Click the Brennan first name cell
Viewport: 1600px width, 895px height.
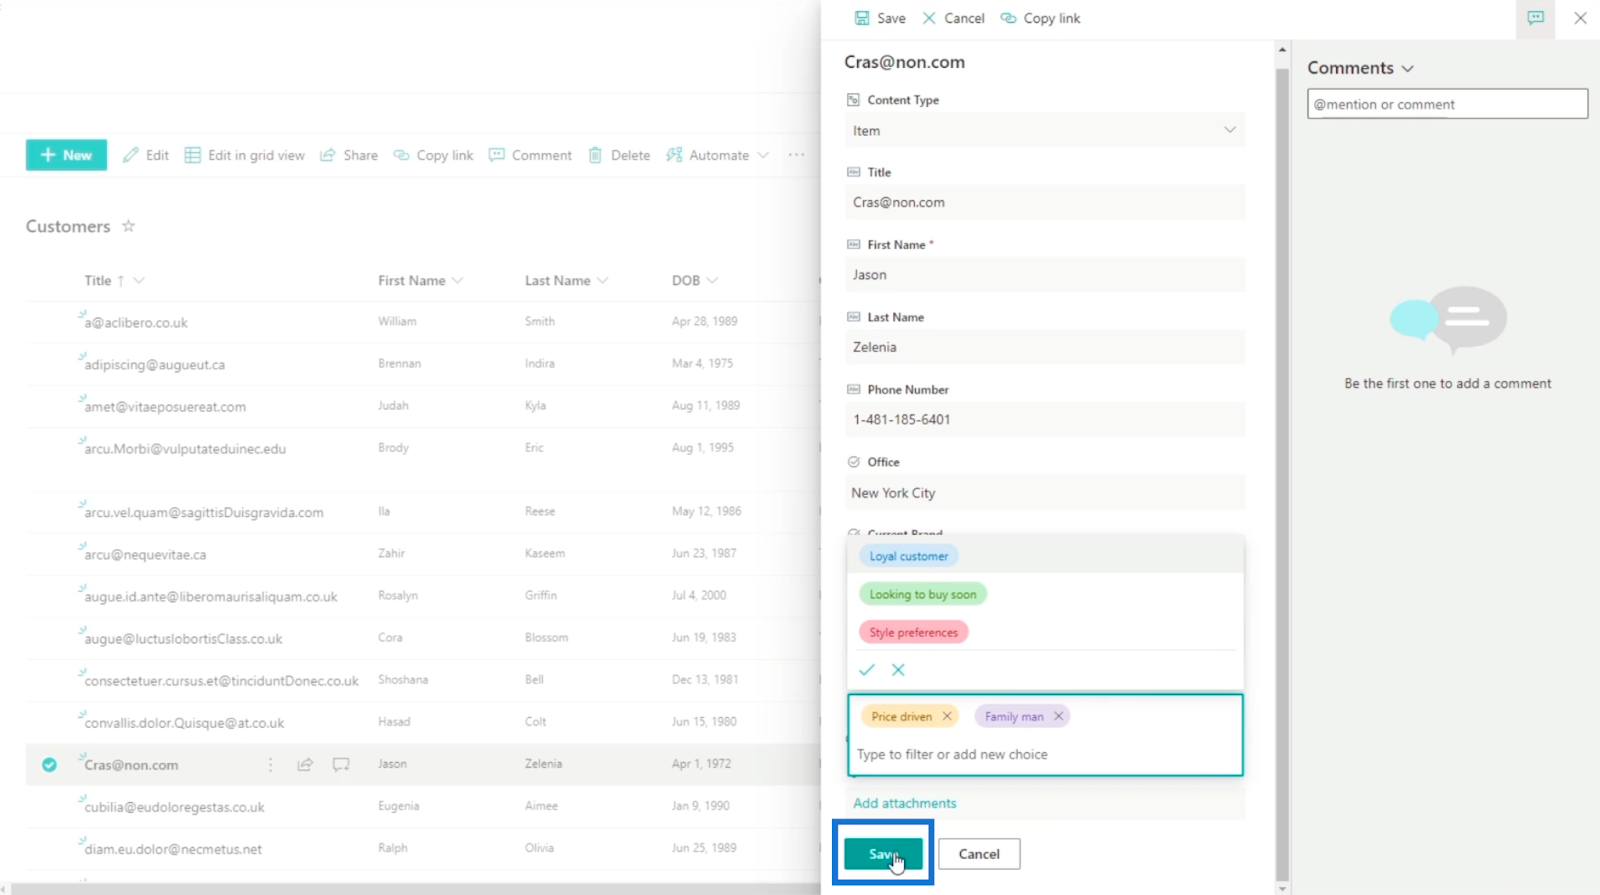(x=399, y=363)
